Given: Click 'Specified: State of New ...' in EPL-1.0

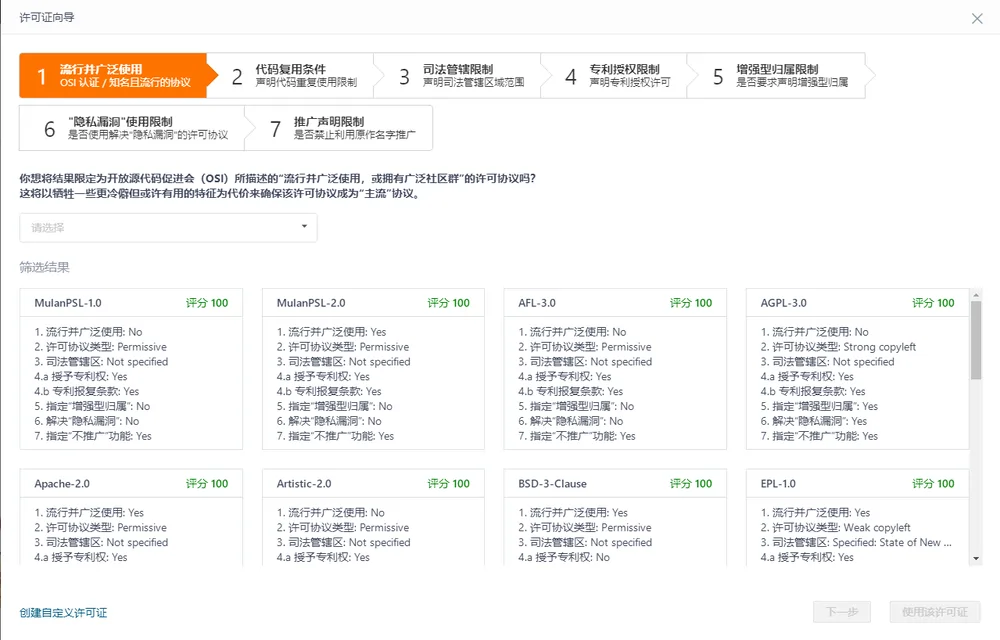Looking at the screenshot, I should 856,542.
